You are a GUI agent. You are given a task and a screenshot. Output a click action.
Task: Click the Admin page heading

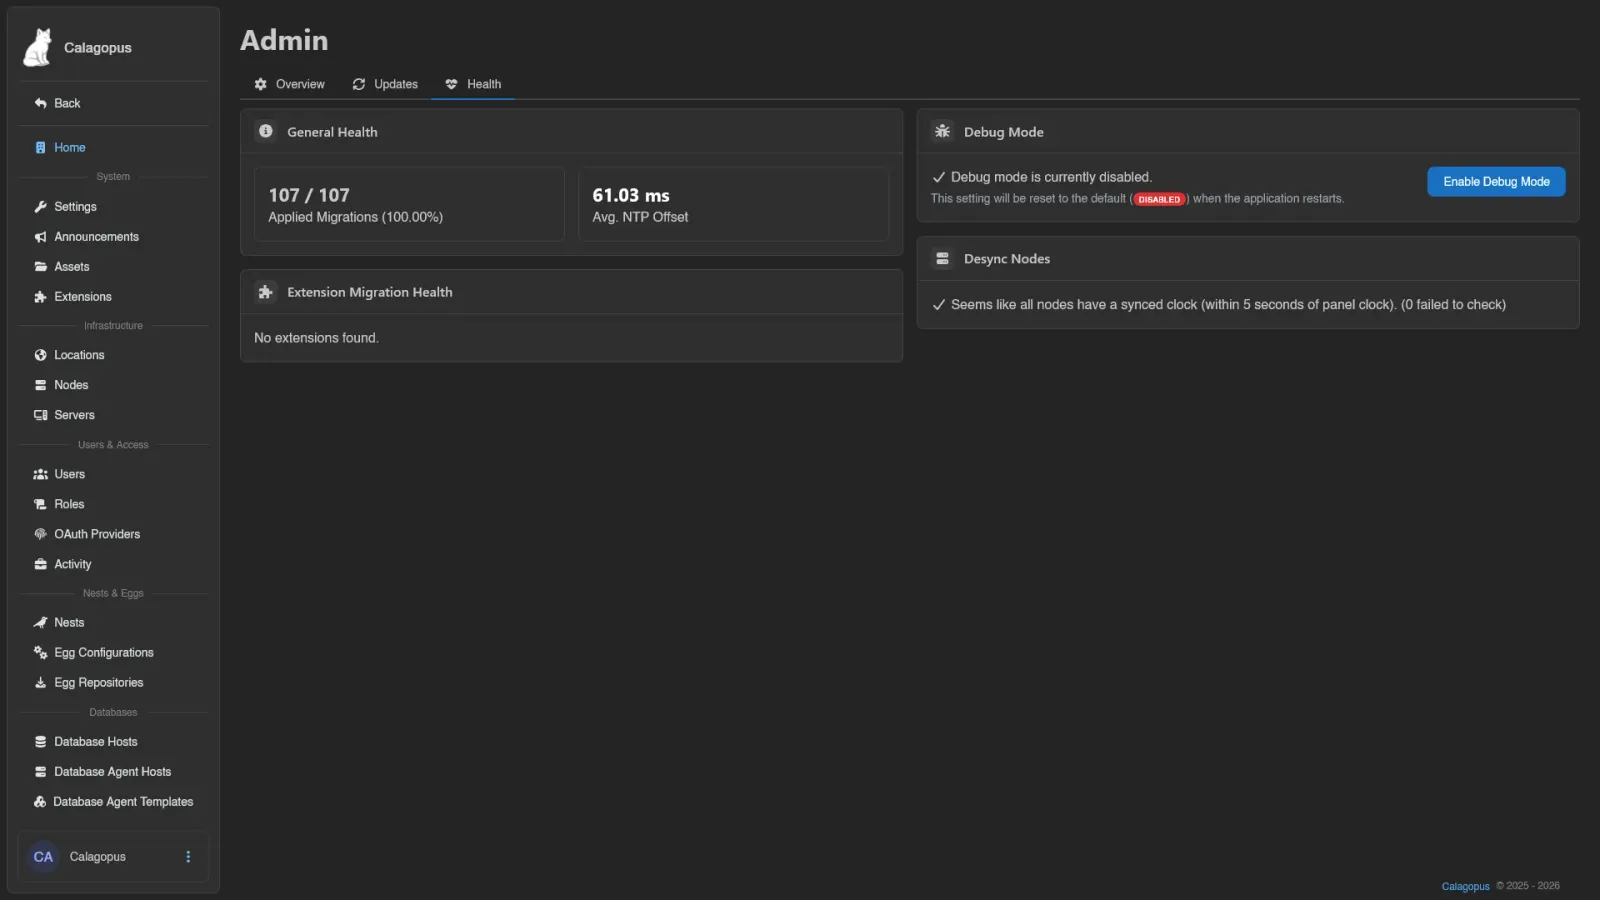284,40
